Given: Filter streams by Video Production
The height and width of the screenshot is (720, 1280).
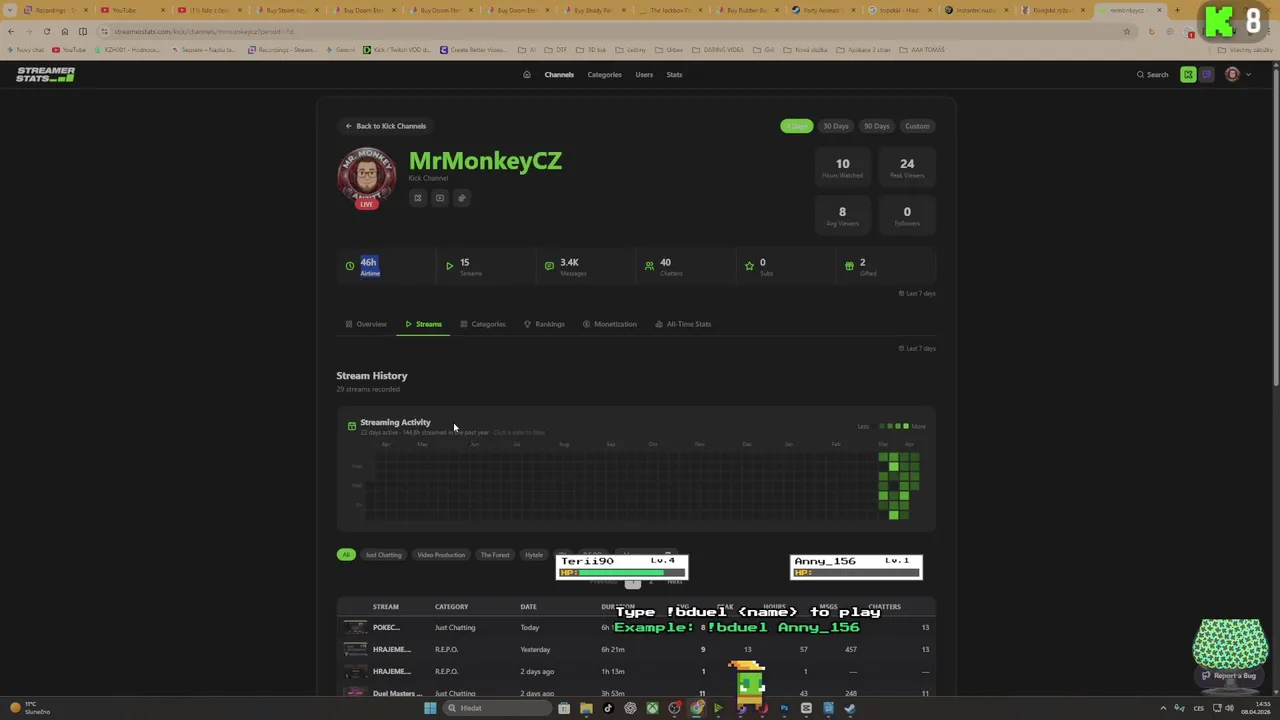Looking at the screenshot, I should [441, 555].
